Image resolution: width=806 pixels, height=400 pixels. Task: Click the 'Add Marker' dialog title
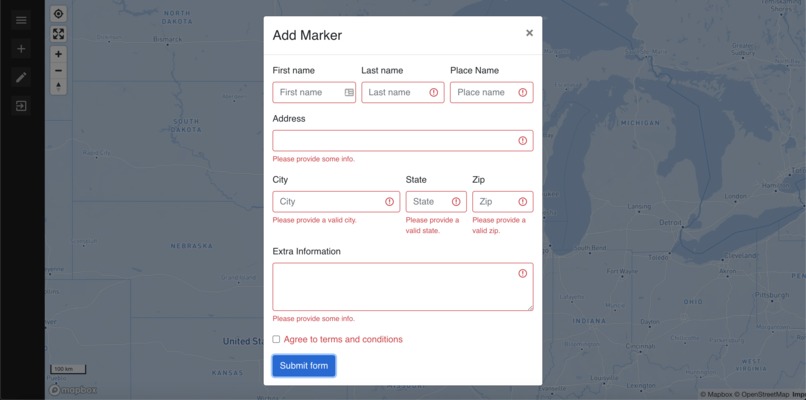307,35
